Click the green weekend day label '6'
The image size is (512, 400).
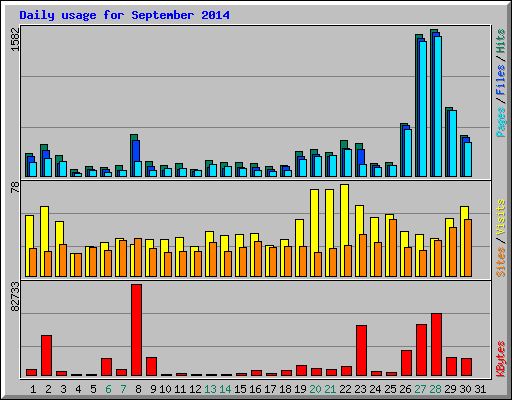click(108, 389)
